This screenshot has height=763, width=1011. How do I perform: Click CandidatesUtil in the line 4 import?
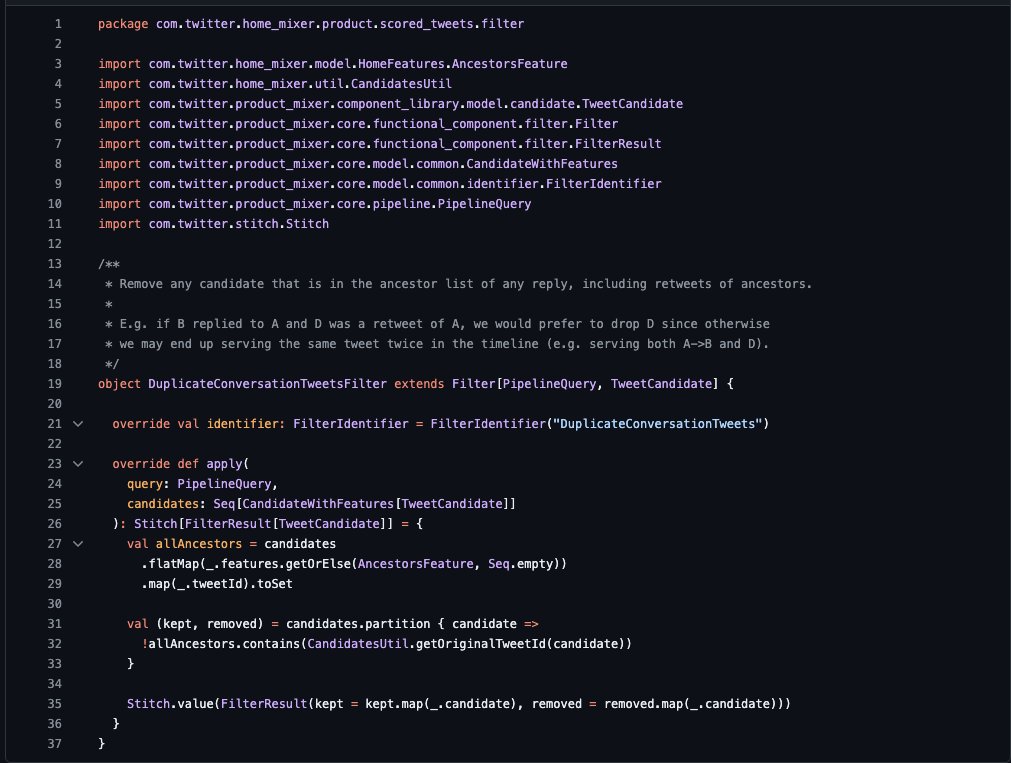tap(401, 84)
